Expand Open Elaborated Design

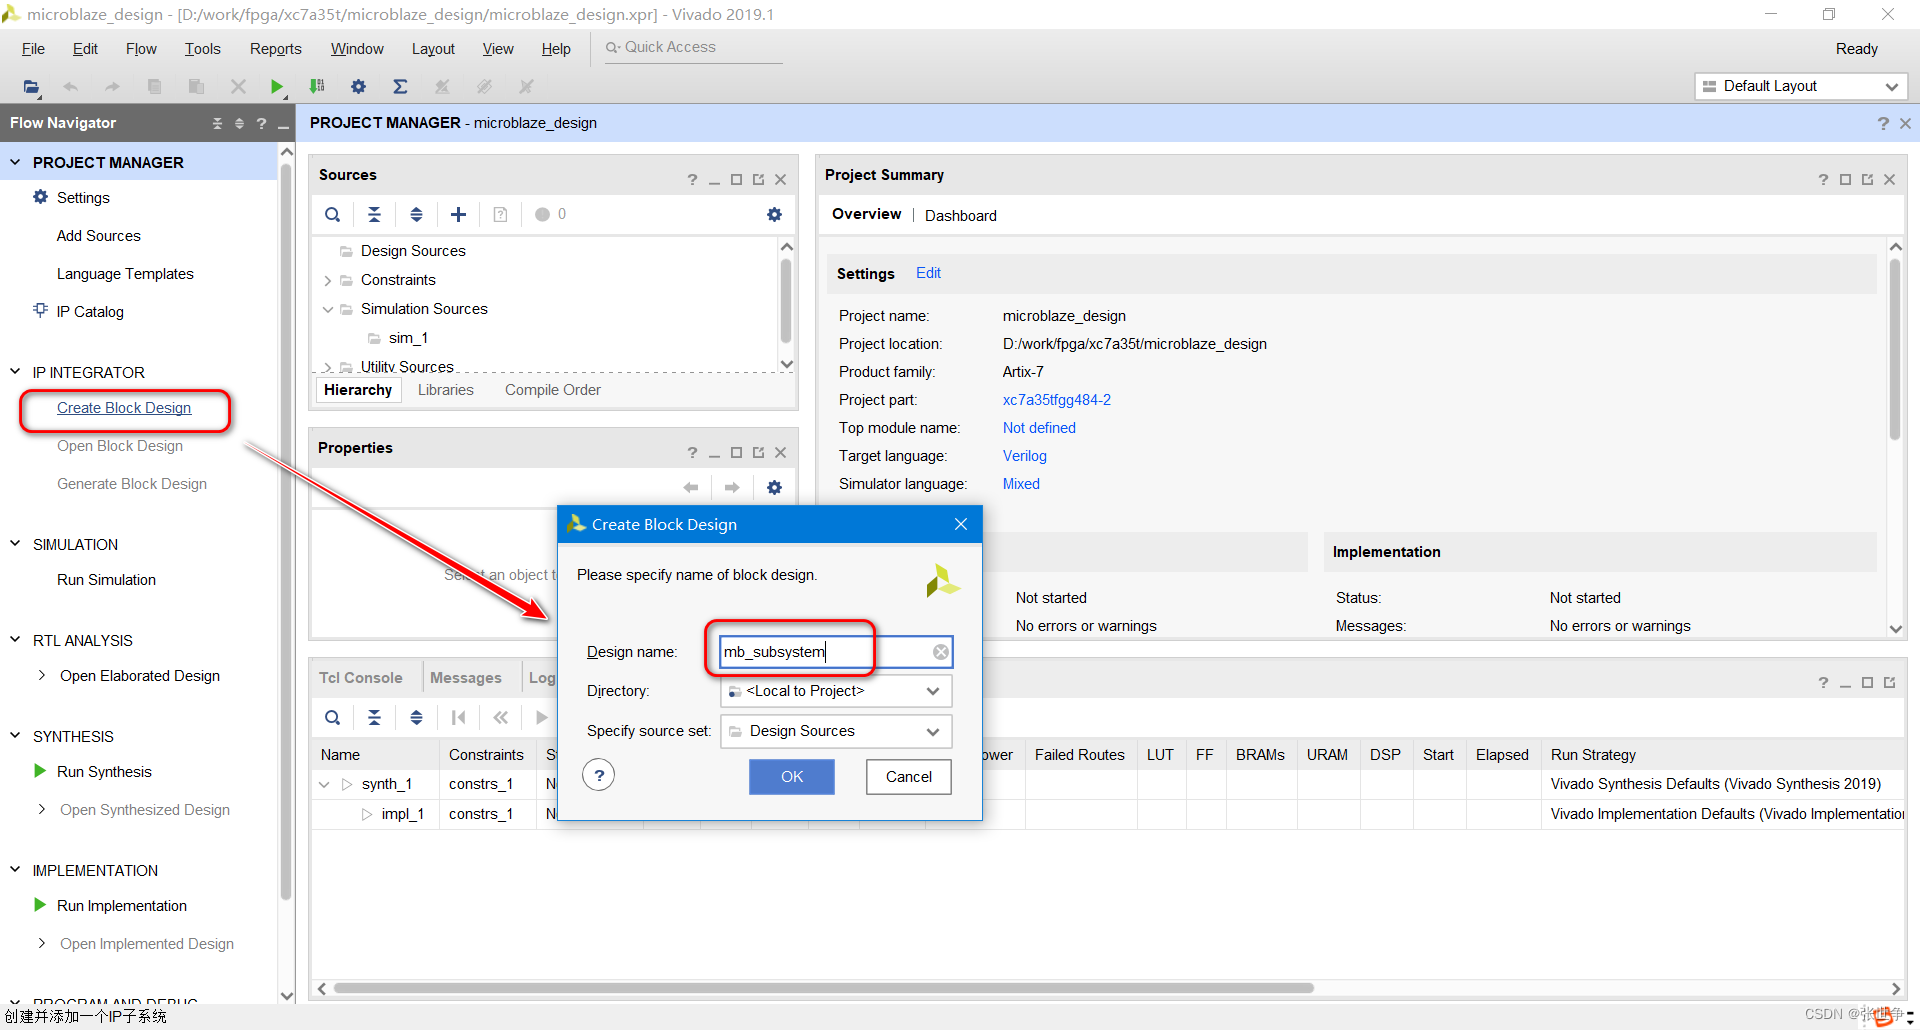[x=42, y=675]
